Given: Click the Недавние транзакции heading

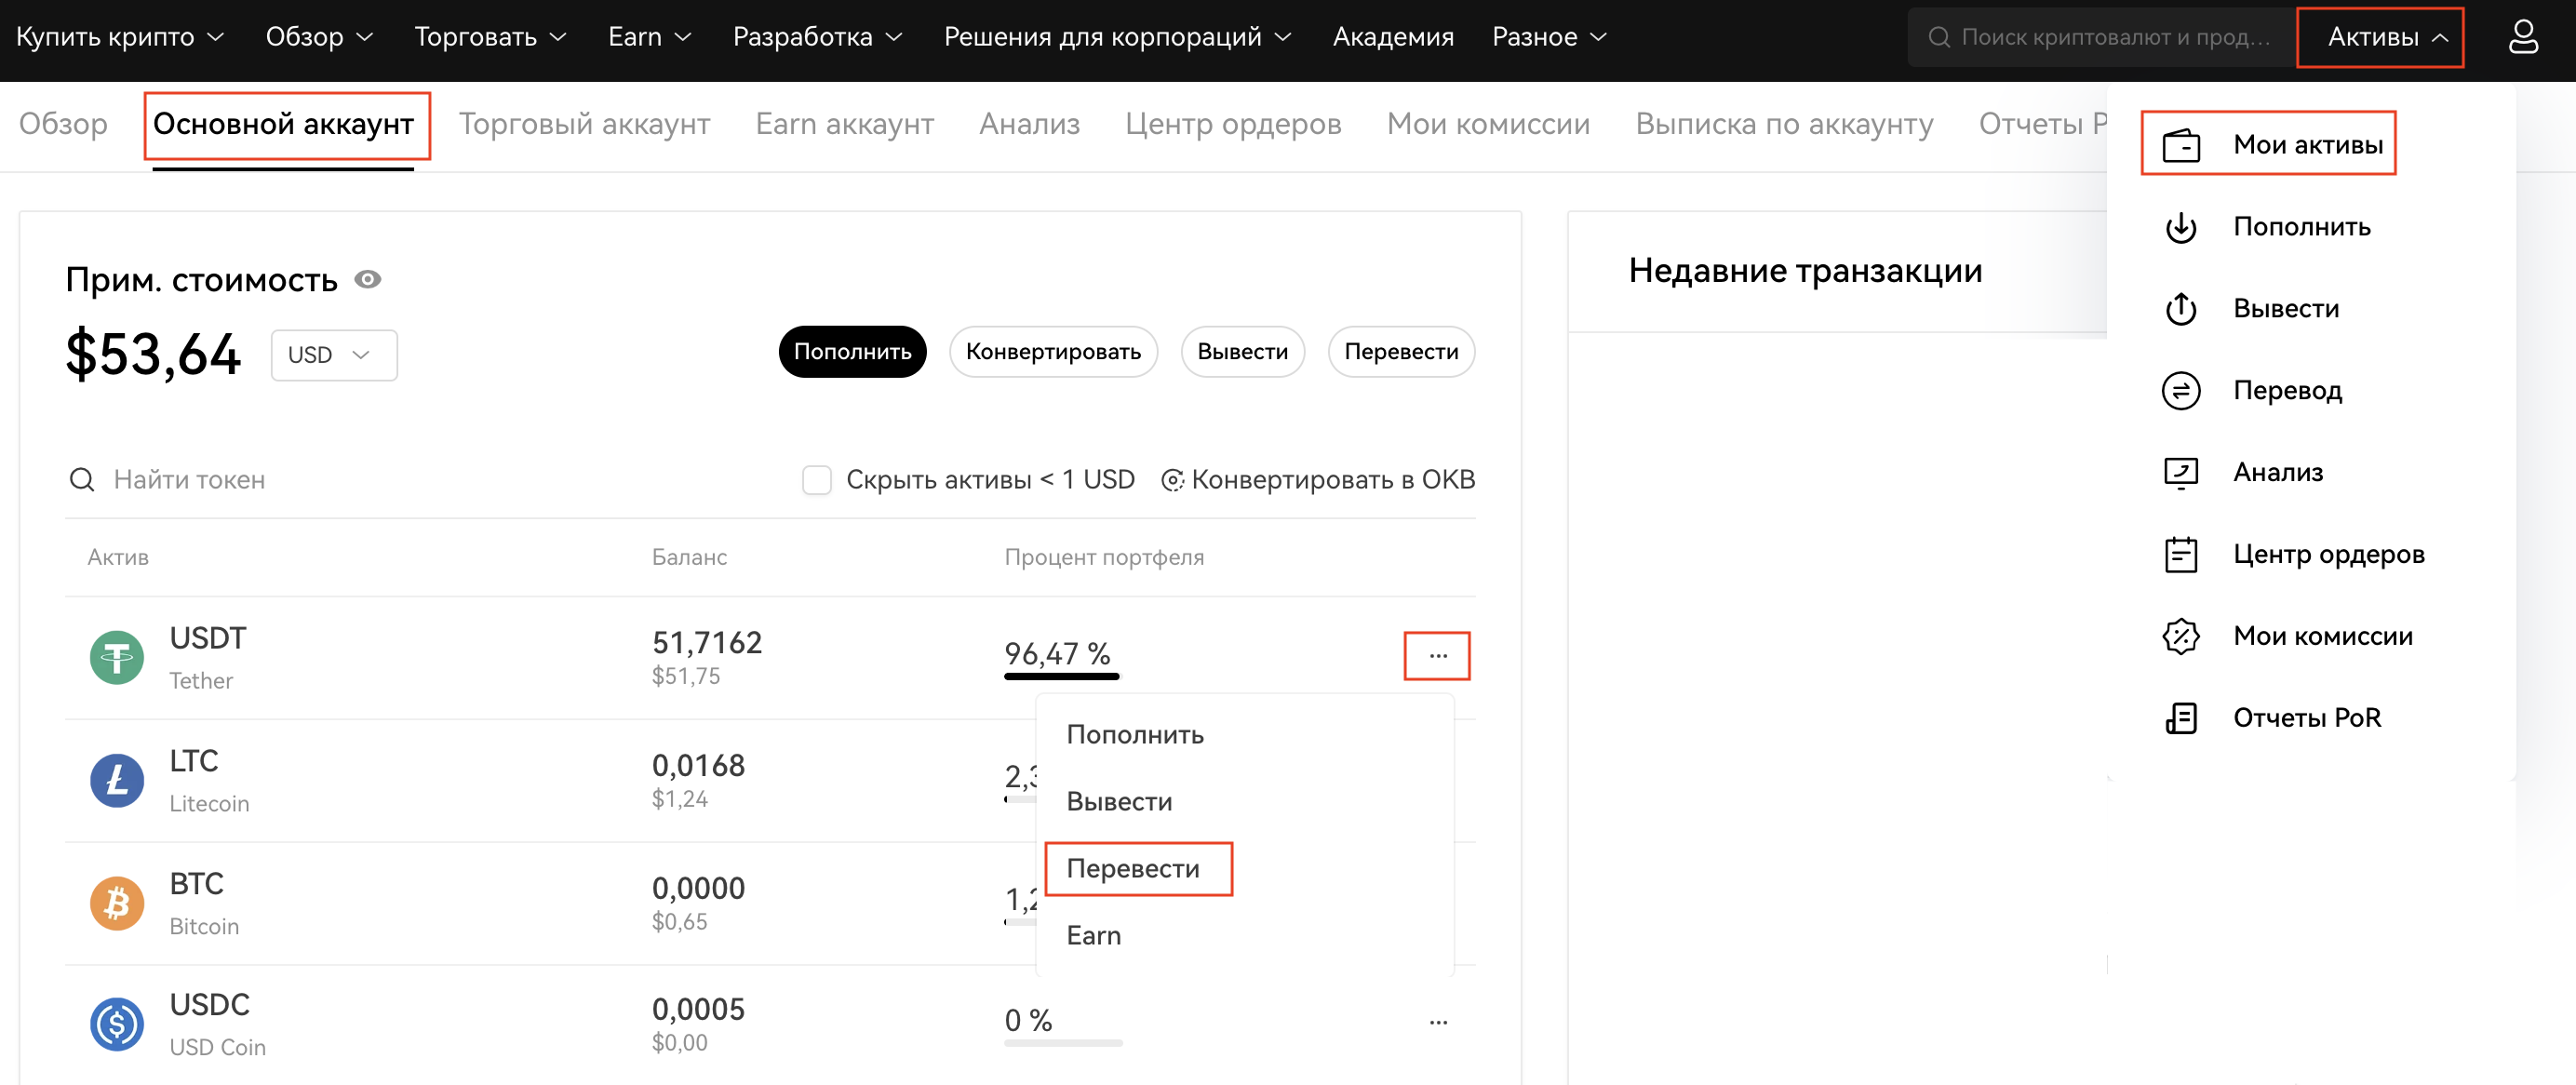Looking at the screenshot, I should tap(1805, 271).
